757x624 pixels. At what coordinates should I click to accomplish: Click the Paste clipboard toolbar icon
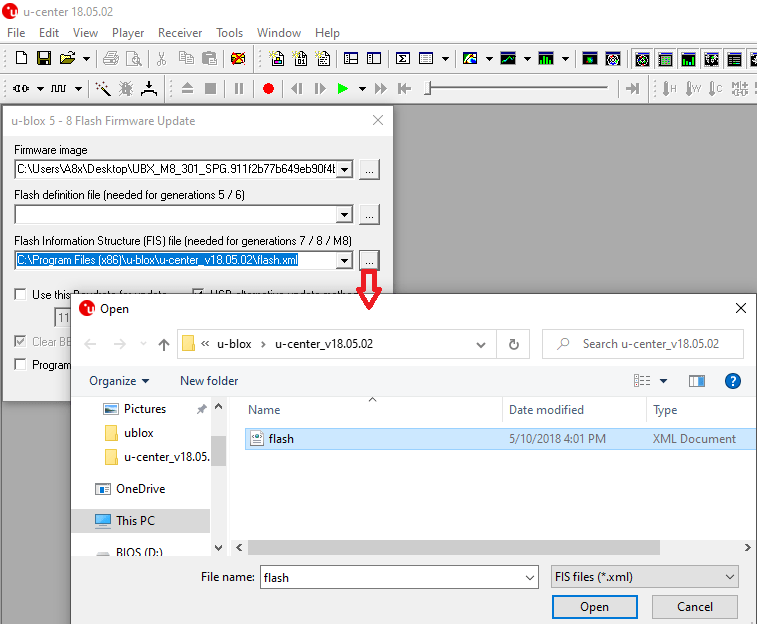tap(209, 58)
